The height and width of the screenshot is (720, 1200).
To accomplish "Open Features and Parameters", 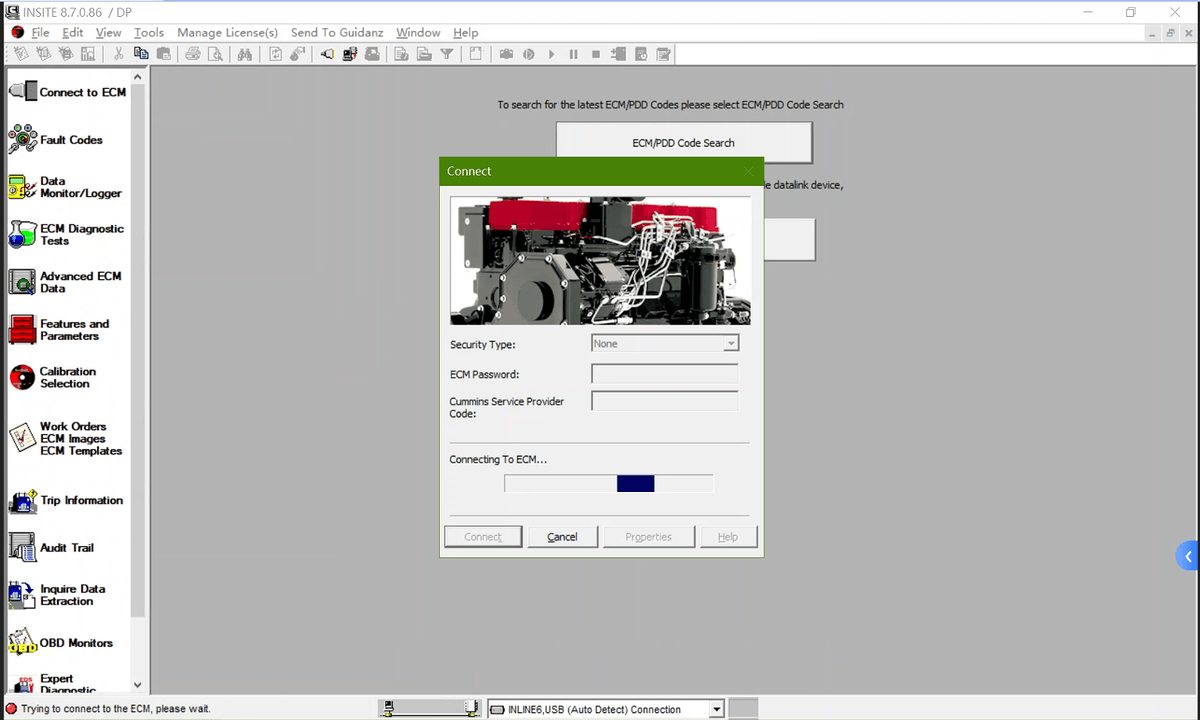I will (23, 330).
